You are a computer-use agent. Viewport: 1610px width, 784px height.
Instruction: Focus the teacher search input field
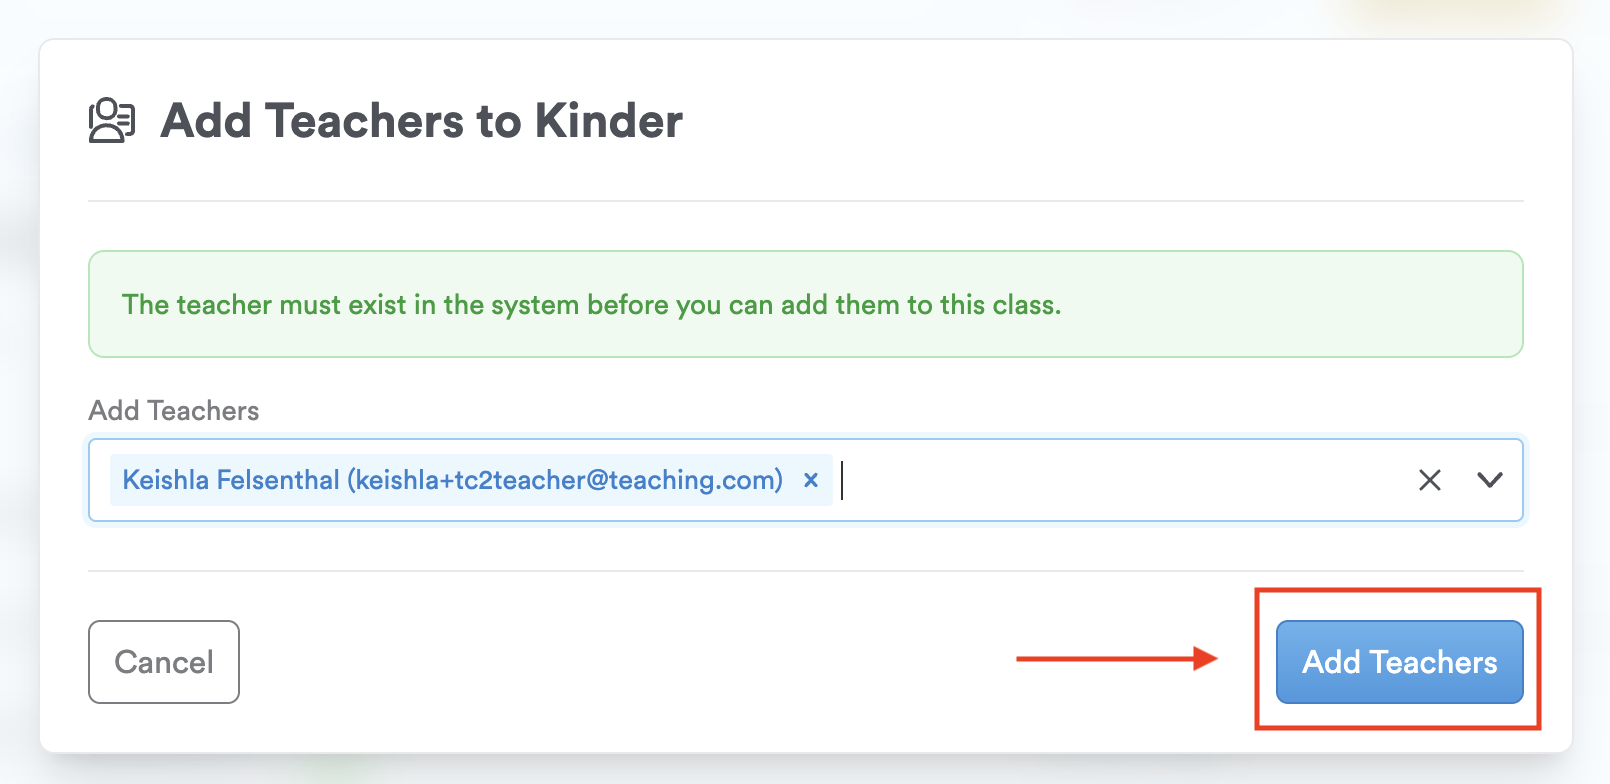(1100, 480)
